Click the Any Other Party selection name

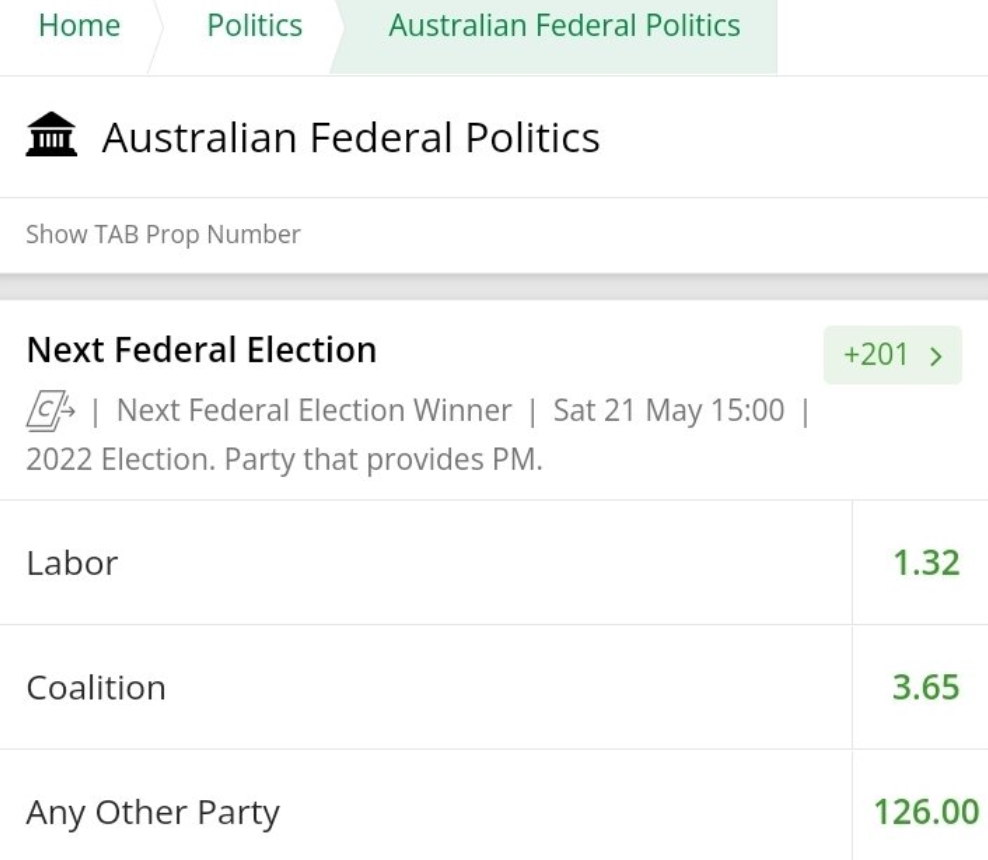pyautogui.click(x=153, y=812)
